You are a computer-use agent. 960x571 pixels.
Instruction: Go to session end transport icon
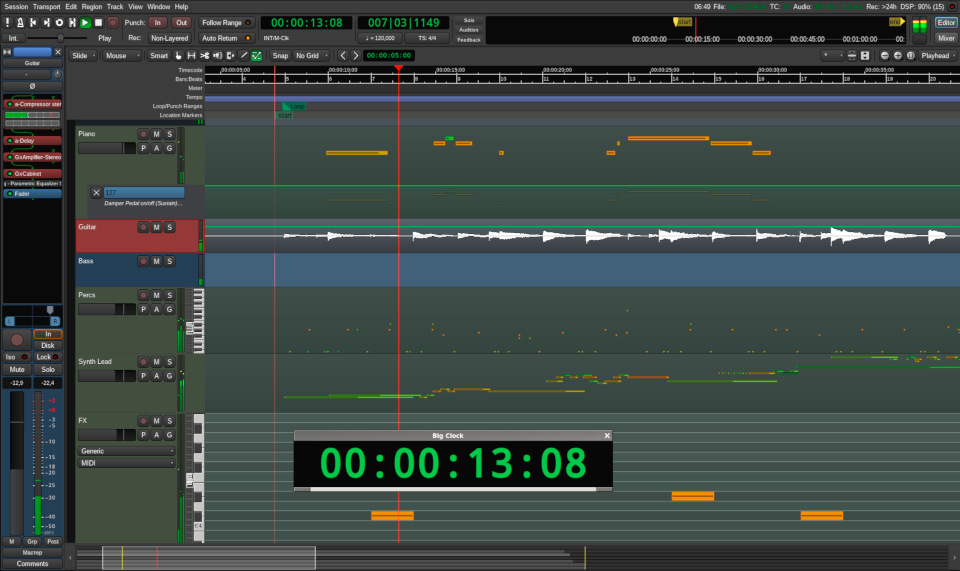46,23
